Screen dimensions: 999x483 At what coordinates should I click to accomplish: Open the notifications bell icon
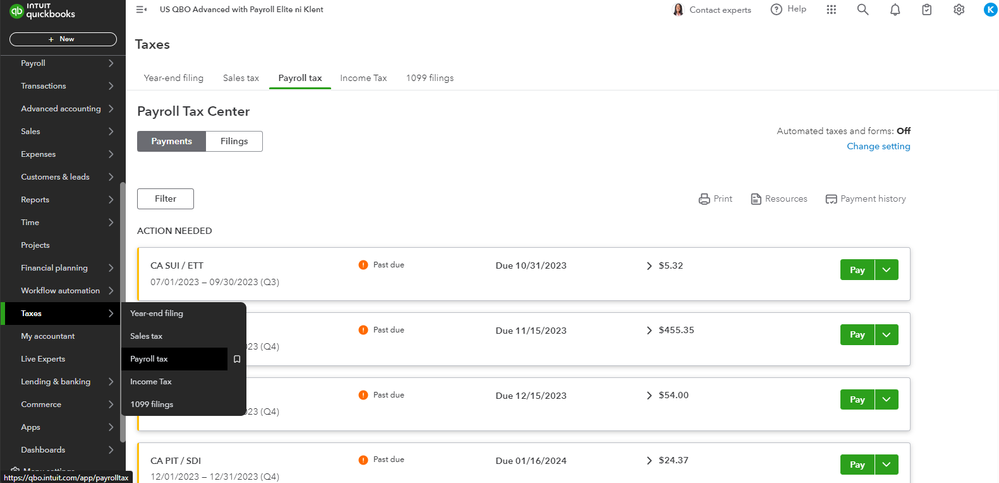895,10
